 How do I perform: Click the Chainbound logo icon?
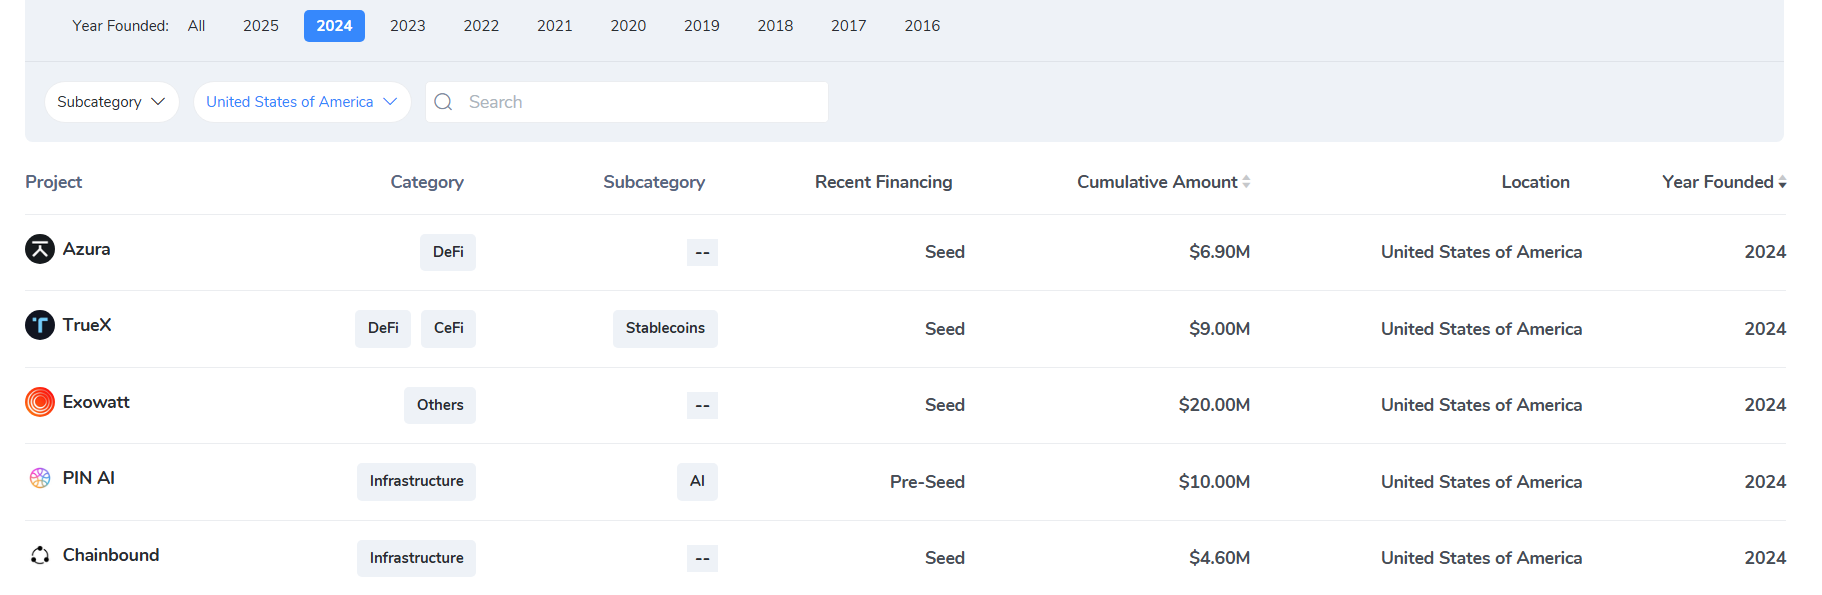click(40, 555)
